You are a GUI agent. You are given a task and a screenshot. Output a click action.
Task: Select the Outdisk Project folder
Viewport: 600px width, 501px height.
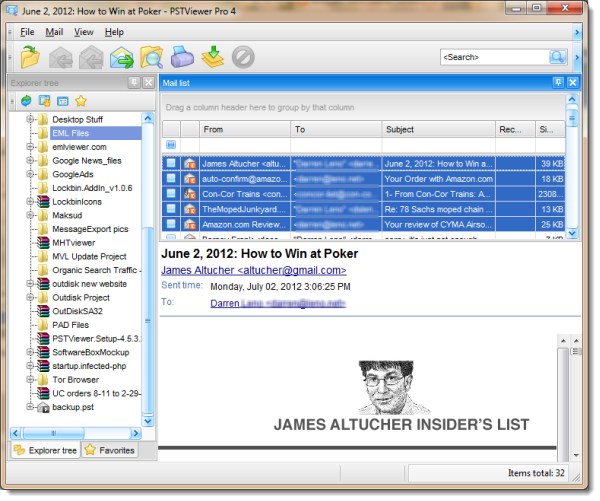click(81, 297)
